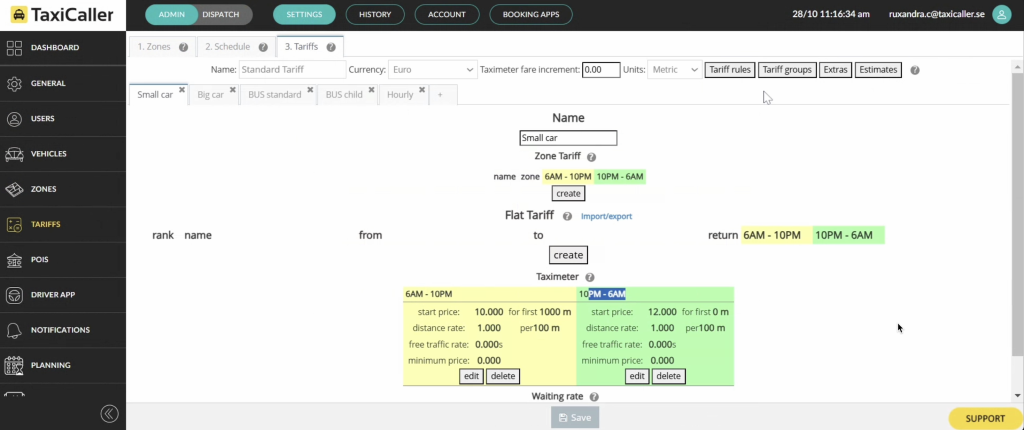This screenshot has width=1024, height=430.
Task: Open the Notifications bell icon
Action: [14, 330]
